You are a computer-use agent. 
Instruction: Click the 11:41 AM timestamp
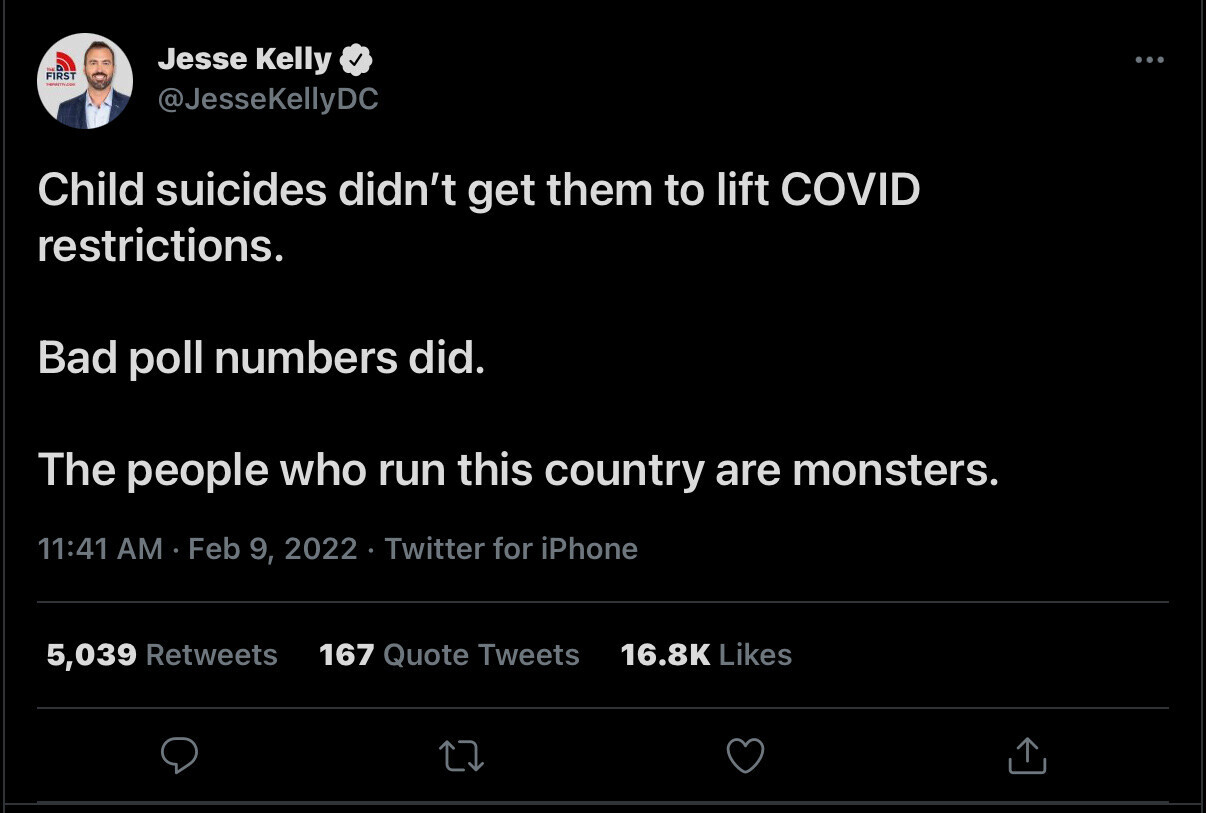tap(100, 549)
